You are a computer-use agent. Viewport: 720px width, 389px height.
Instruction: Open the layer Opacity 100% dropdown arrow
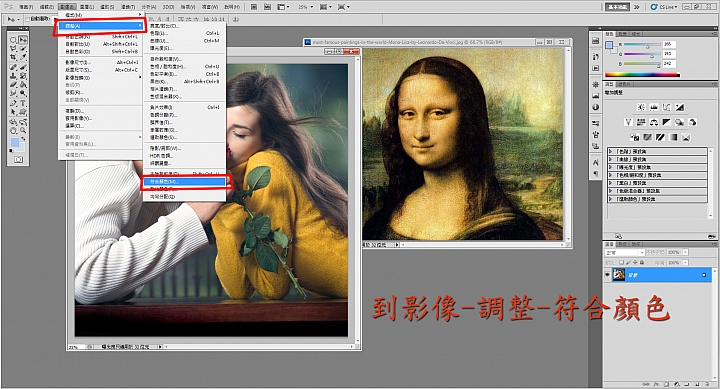[686, 252]
